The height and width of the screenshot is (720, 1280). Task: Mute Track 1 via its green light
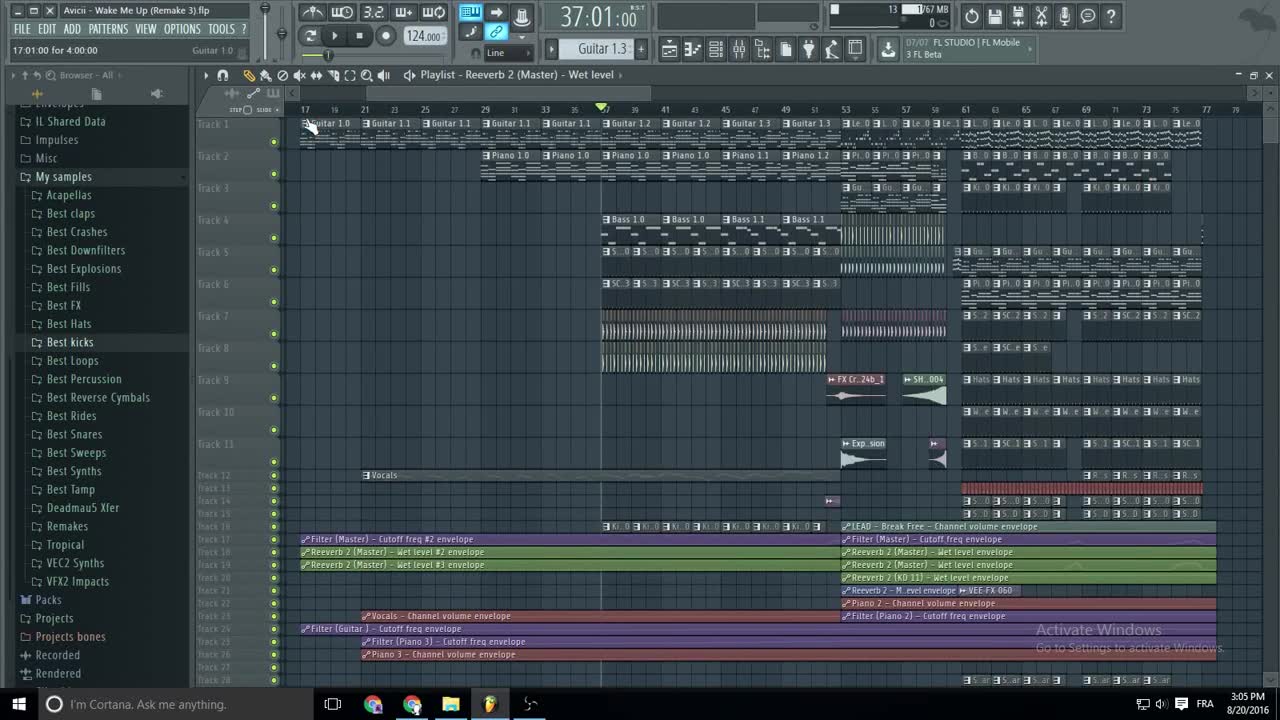[274, 142]
